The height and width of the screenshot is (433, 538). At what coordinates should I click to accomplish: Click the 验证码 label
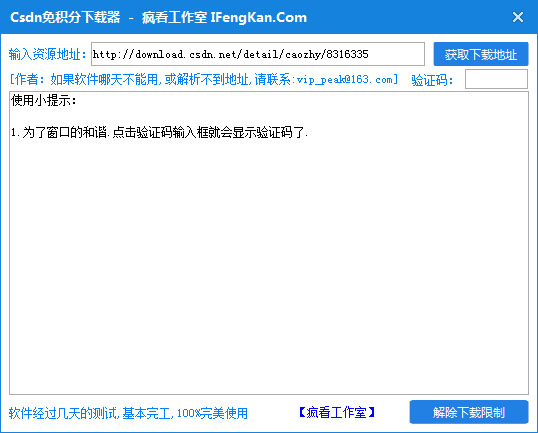[432, 80]
